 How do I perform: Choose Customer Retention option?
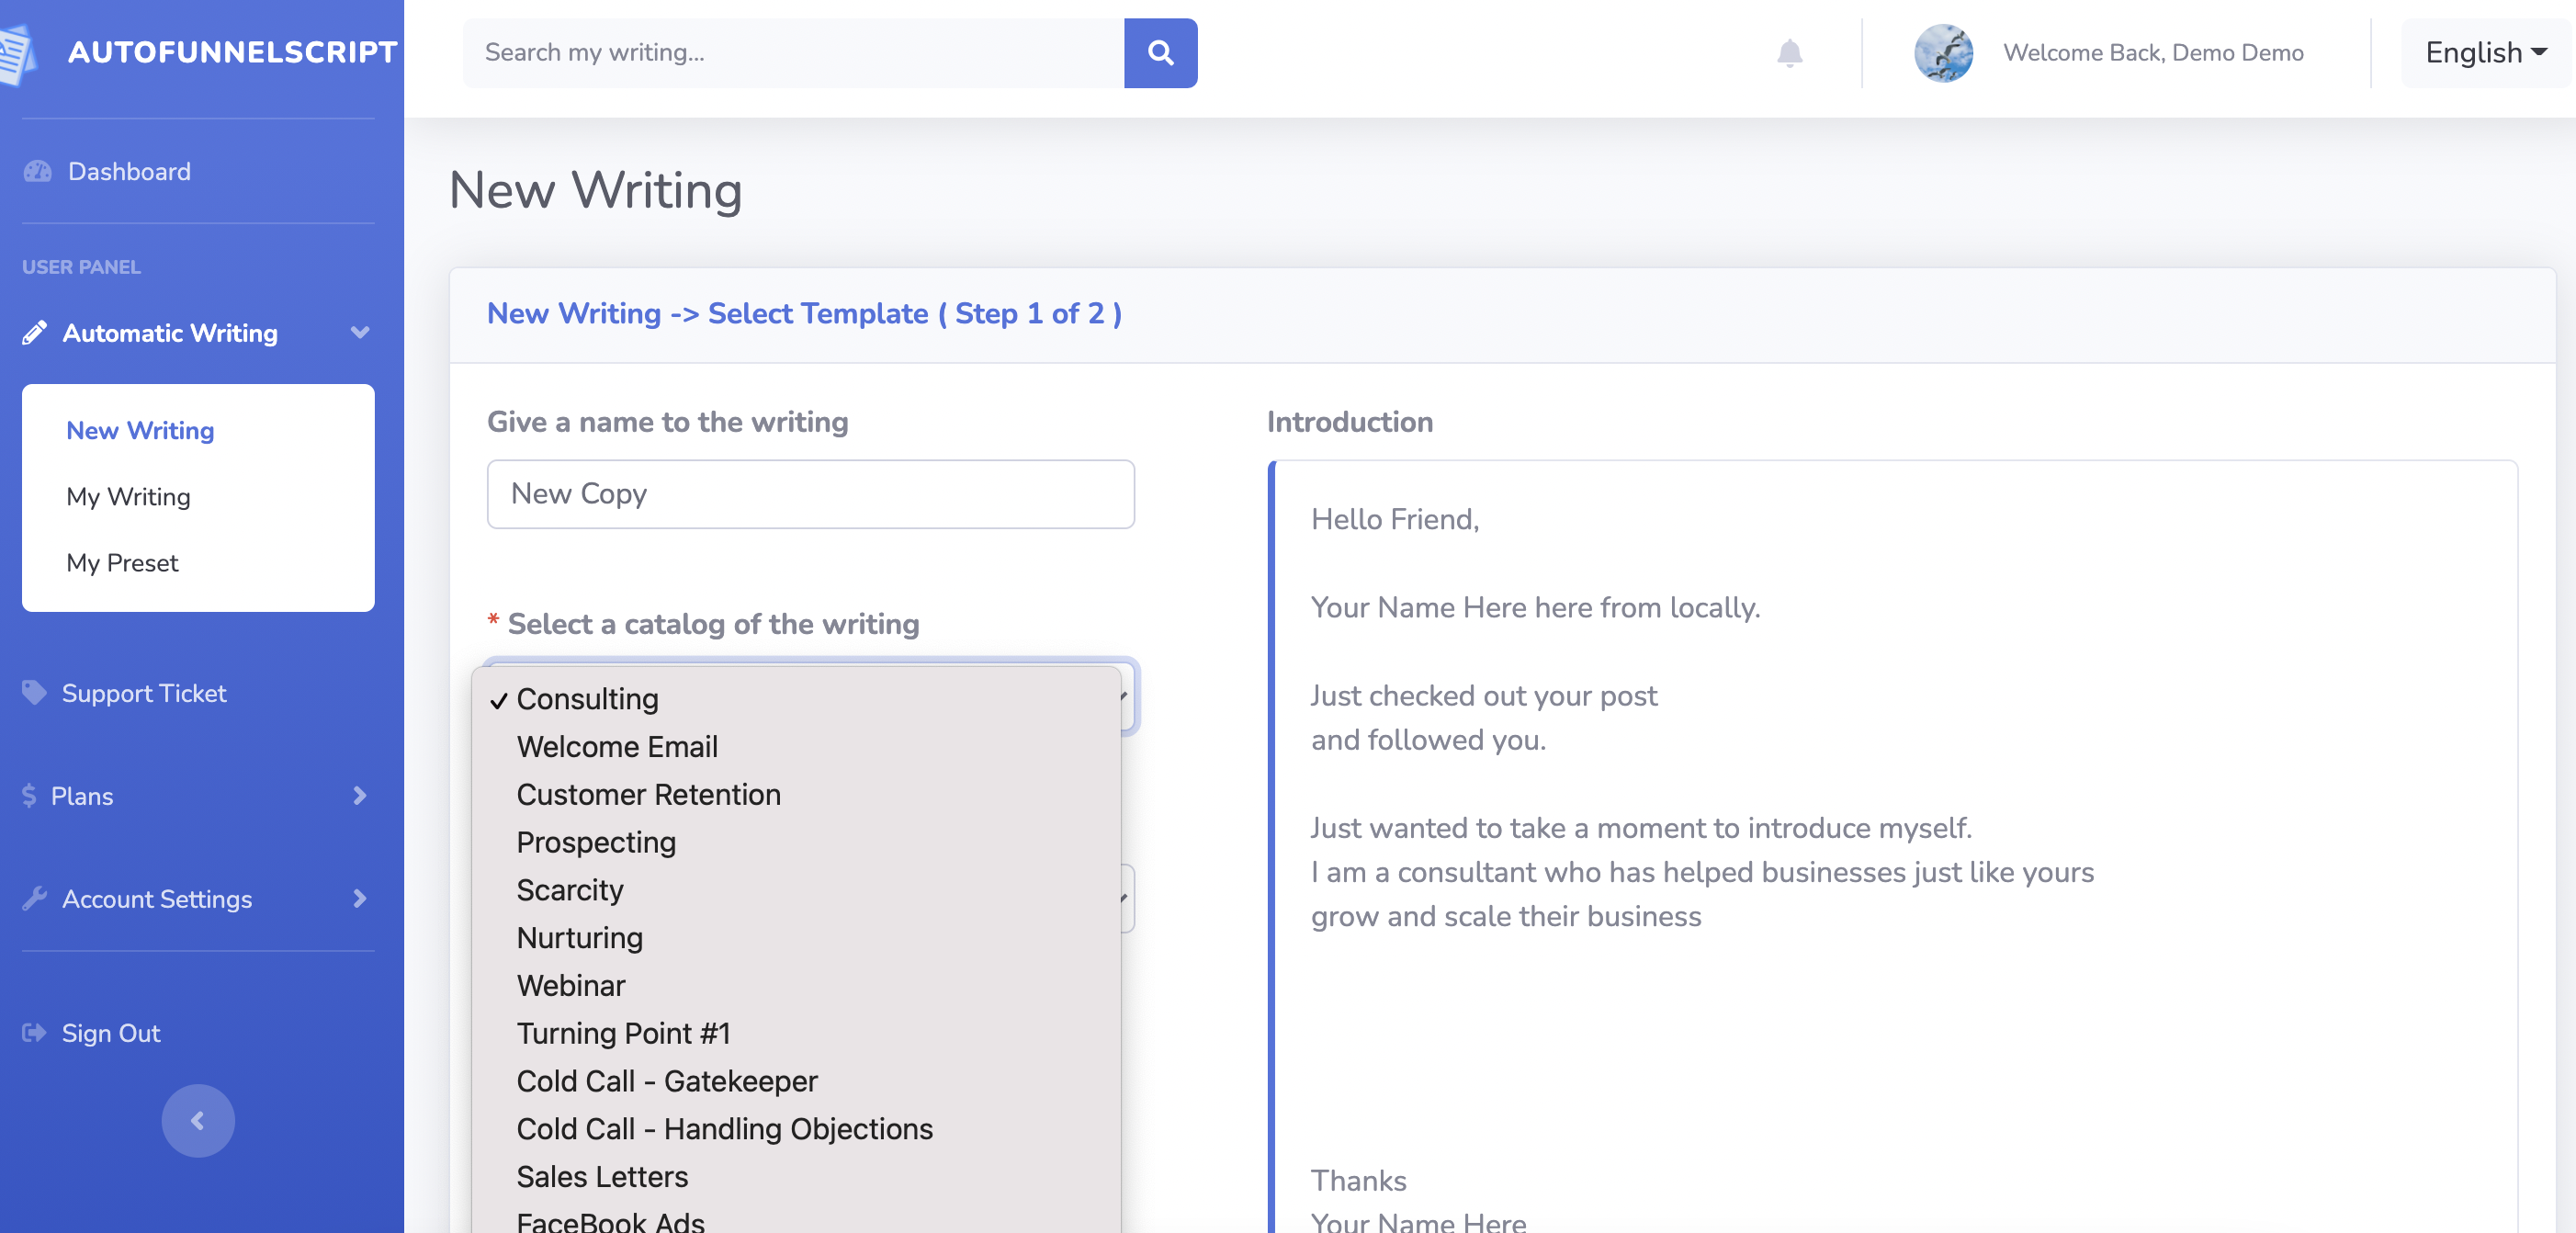tap(796, 794)
